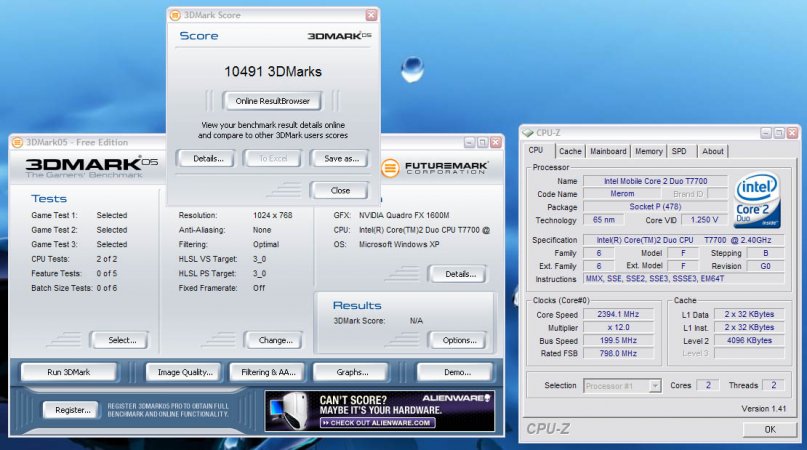
Task: Open Graphs... tool
Action: click(352, 372)
